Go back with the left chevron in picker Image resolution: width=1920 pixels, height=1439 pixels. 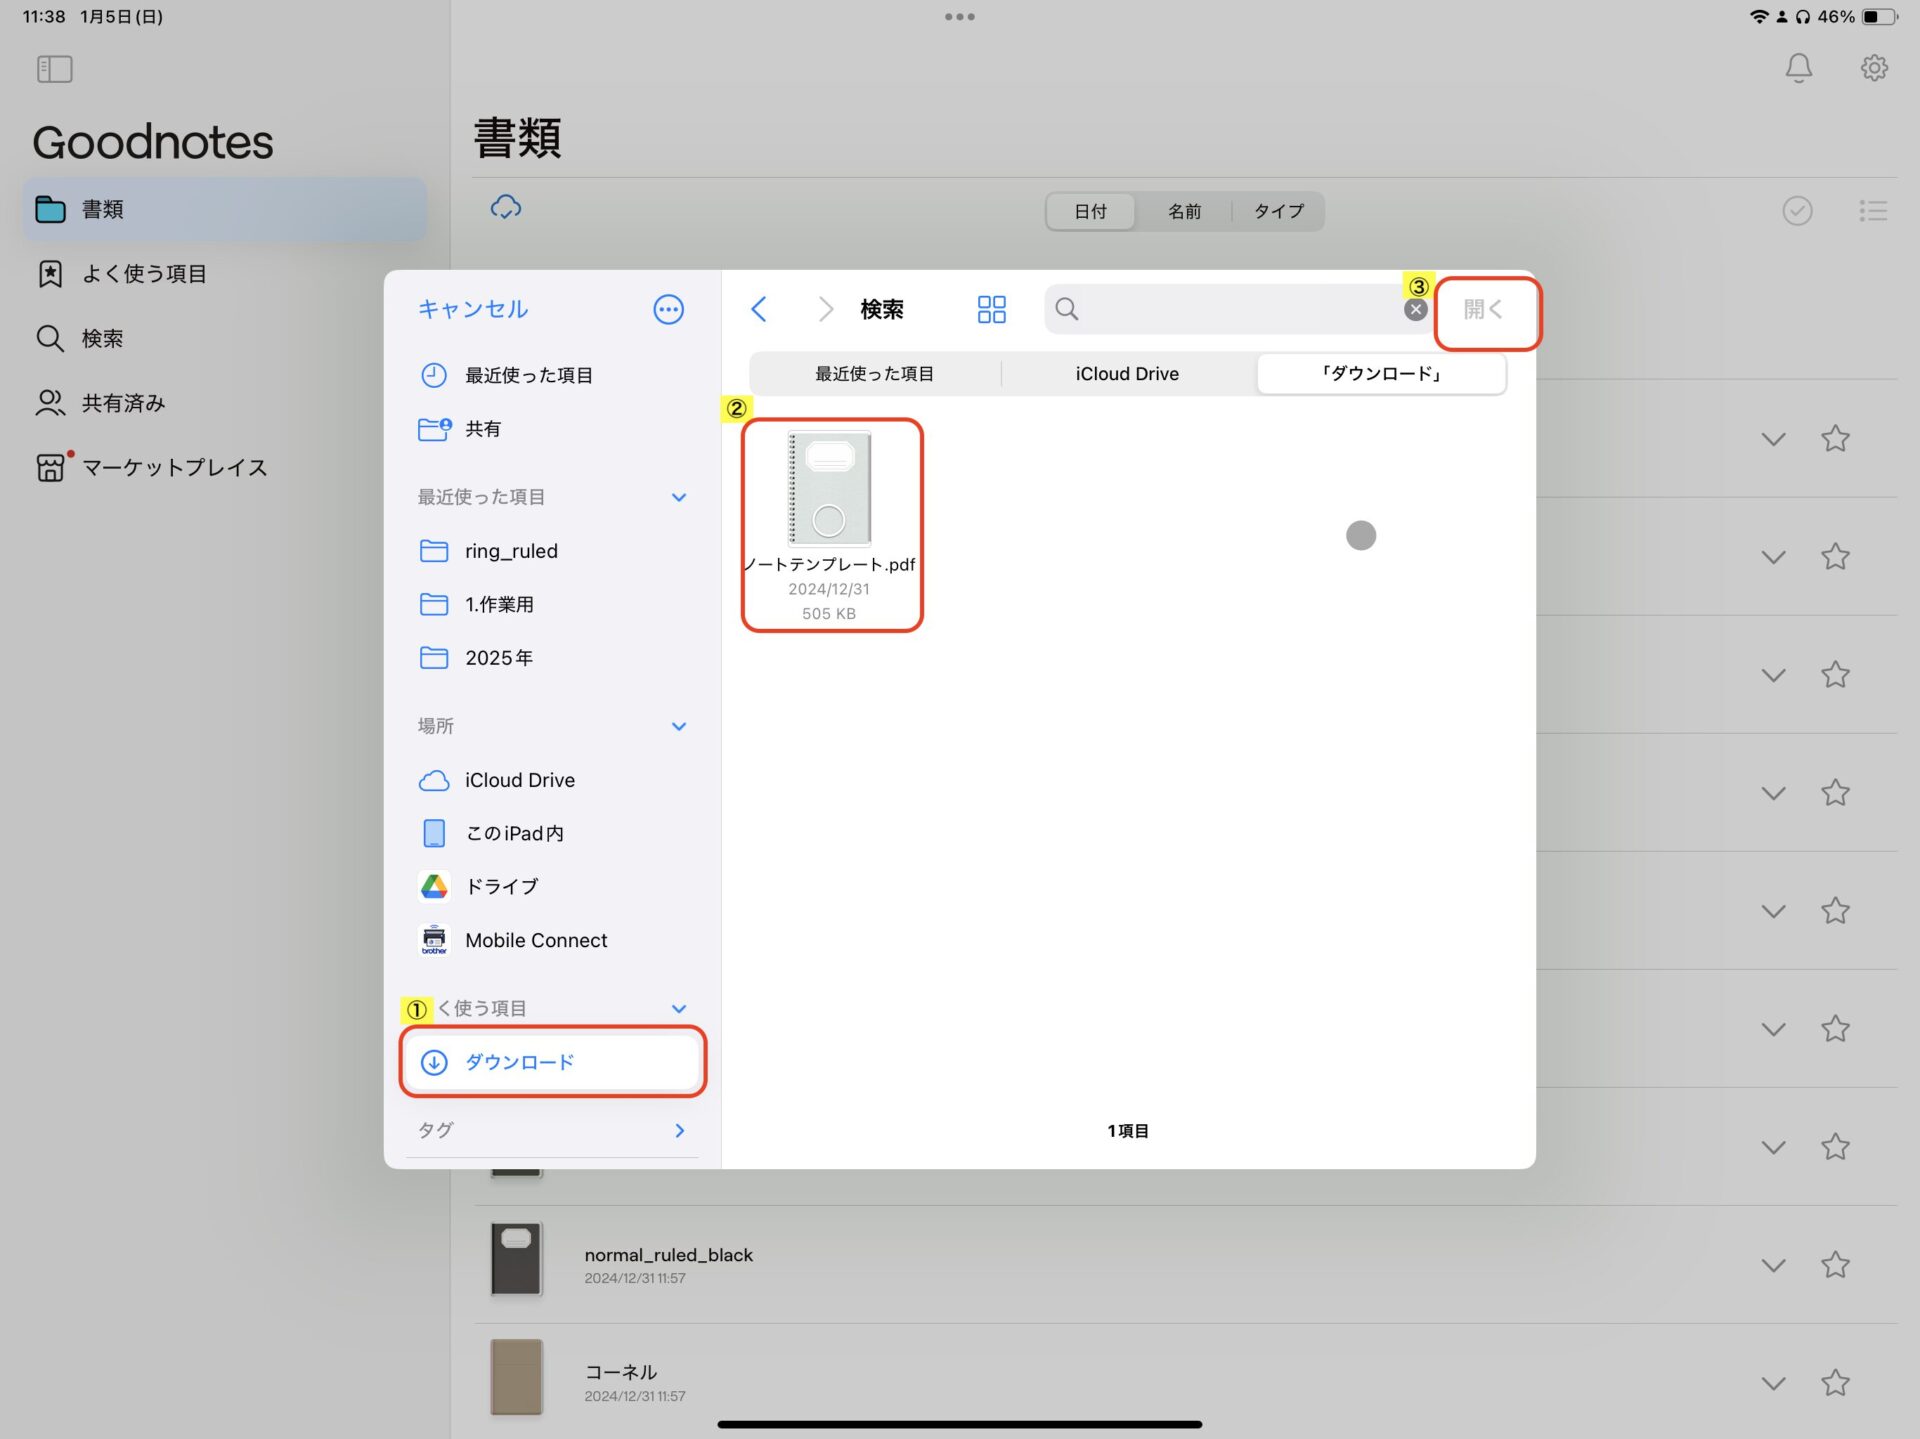pyautogui.click(x=759, y=309)
